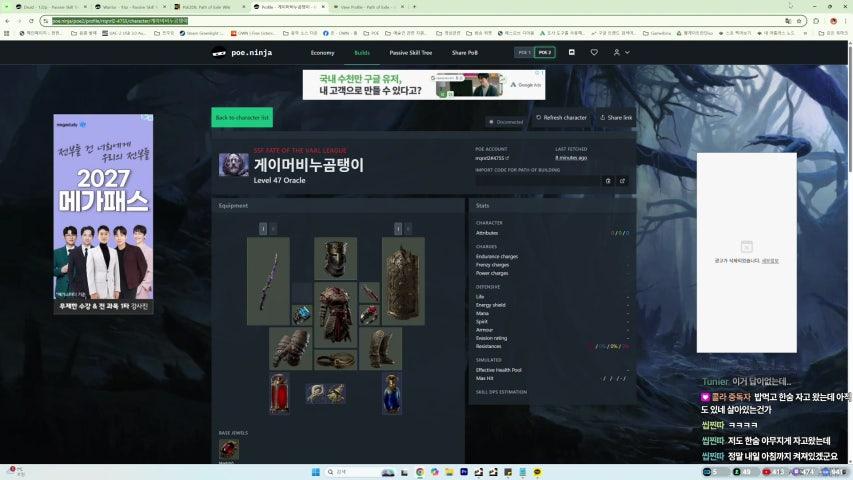The height and width of the screenshot is (480, 853).
Task: Bookmark this page with star icon
Action: (799, 21)
